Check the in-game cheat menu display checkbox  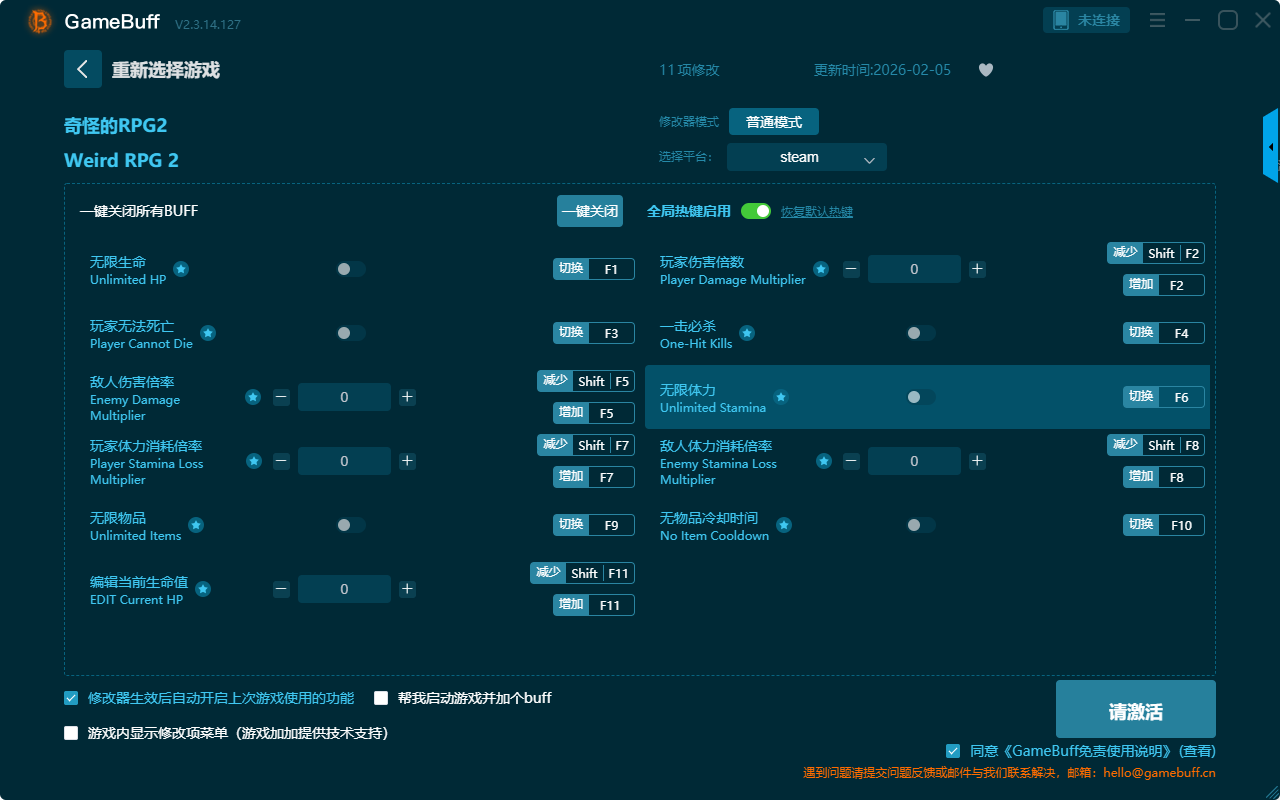point(71,733)
